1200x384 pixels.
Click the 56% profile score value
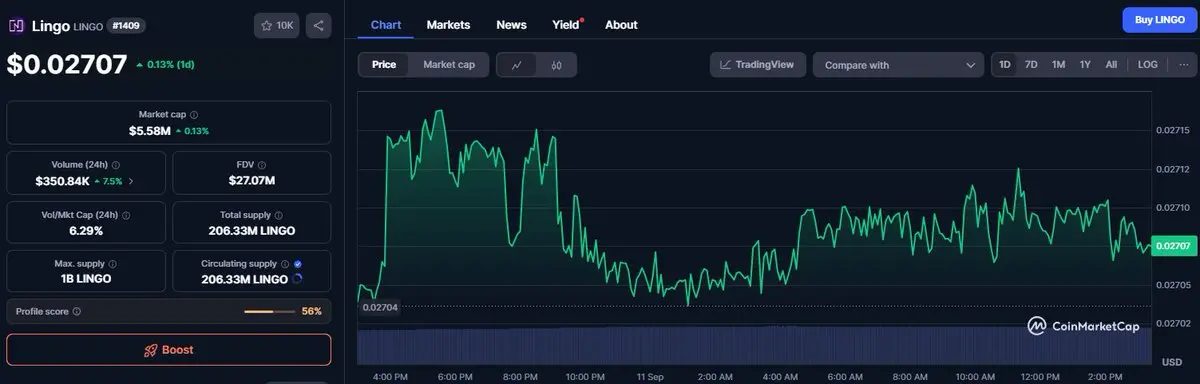tap(312, 312)
